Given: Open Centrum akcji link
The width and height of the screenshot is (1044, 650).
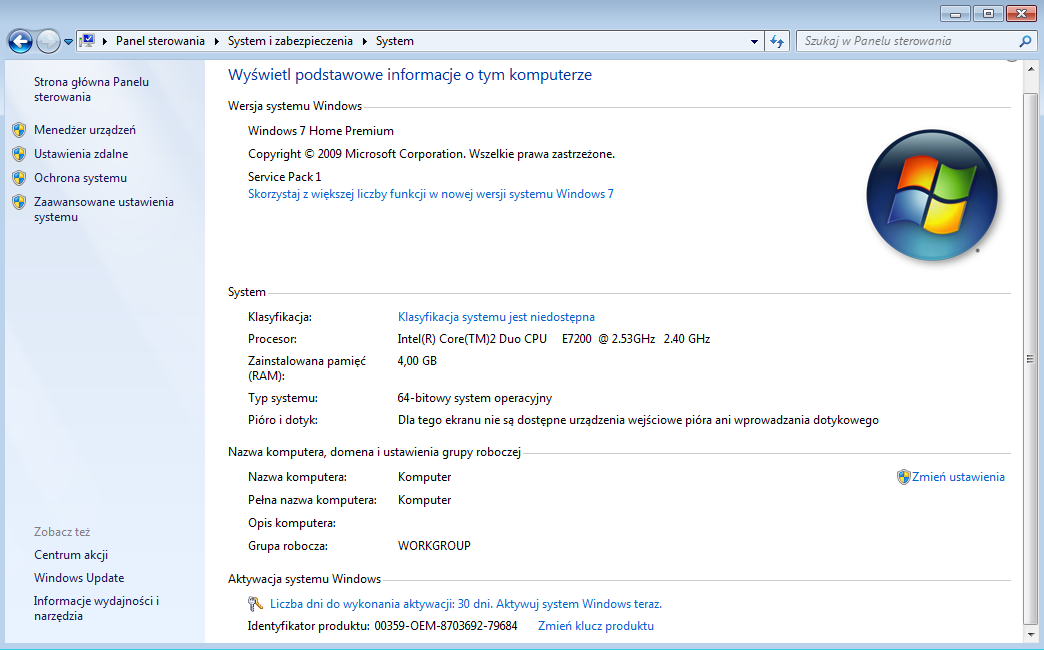Looking at the screenshot, I should click(71, 555).
